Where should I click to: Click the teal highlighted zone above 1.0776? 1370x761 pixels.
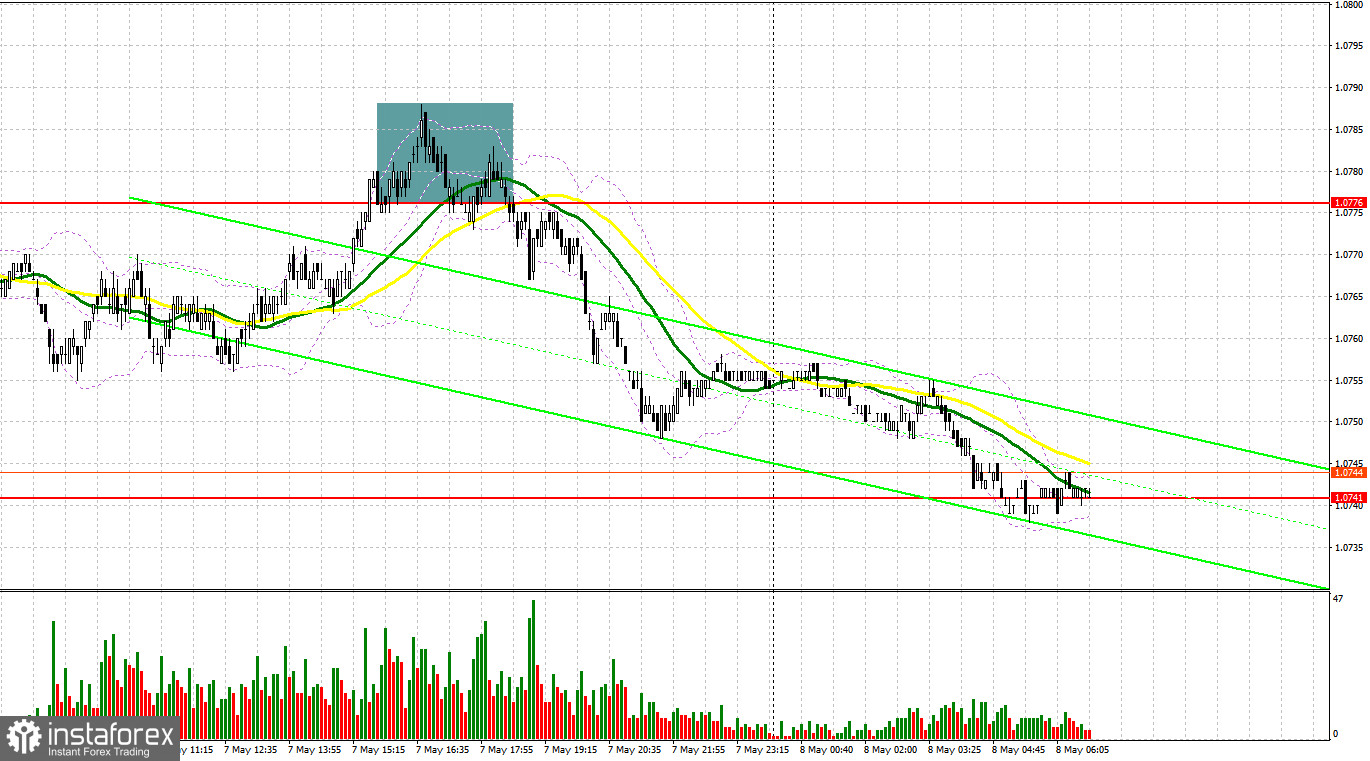coord(445,152)
